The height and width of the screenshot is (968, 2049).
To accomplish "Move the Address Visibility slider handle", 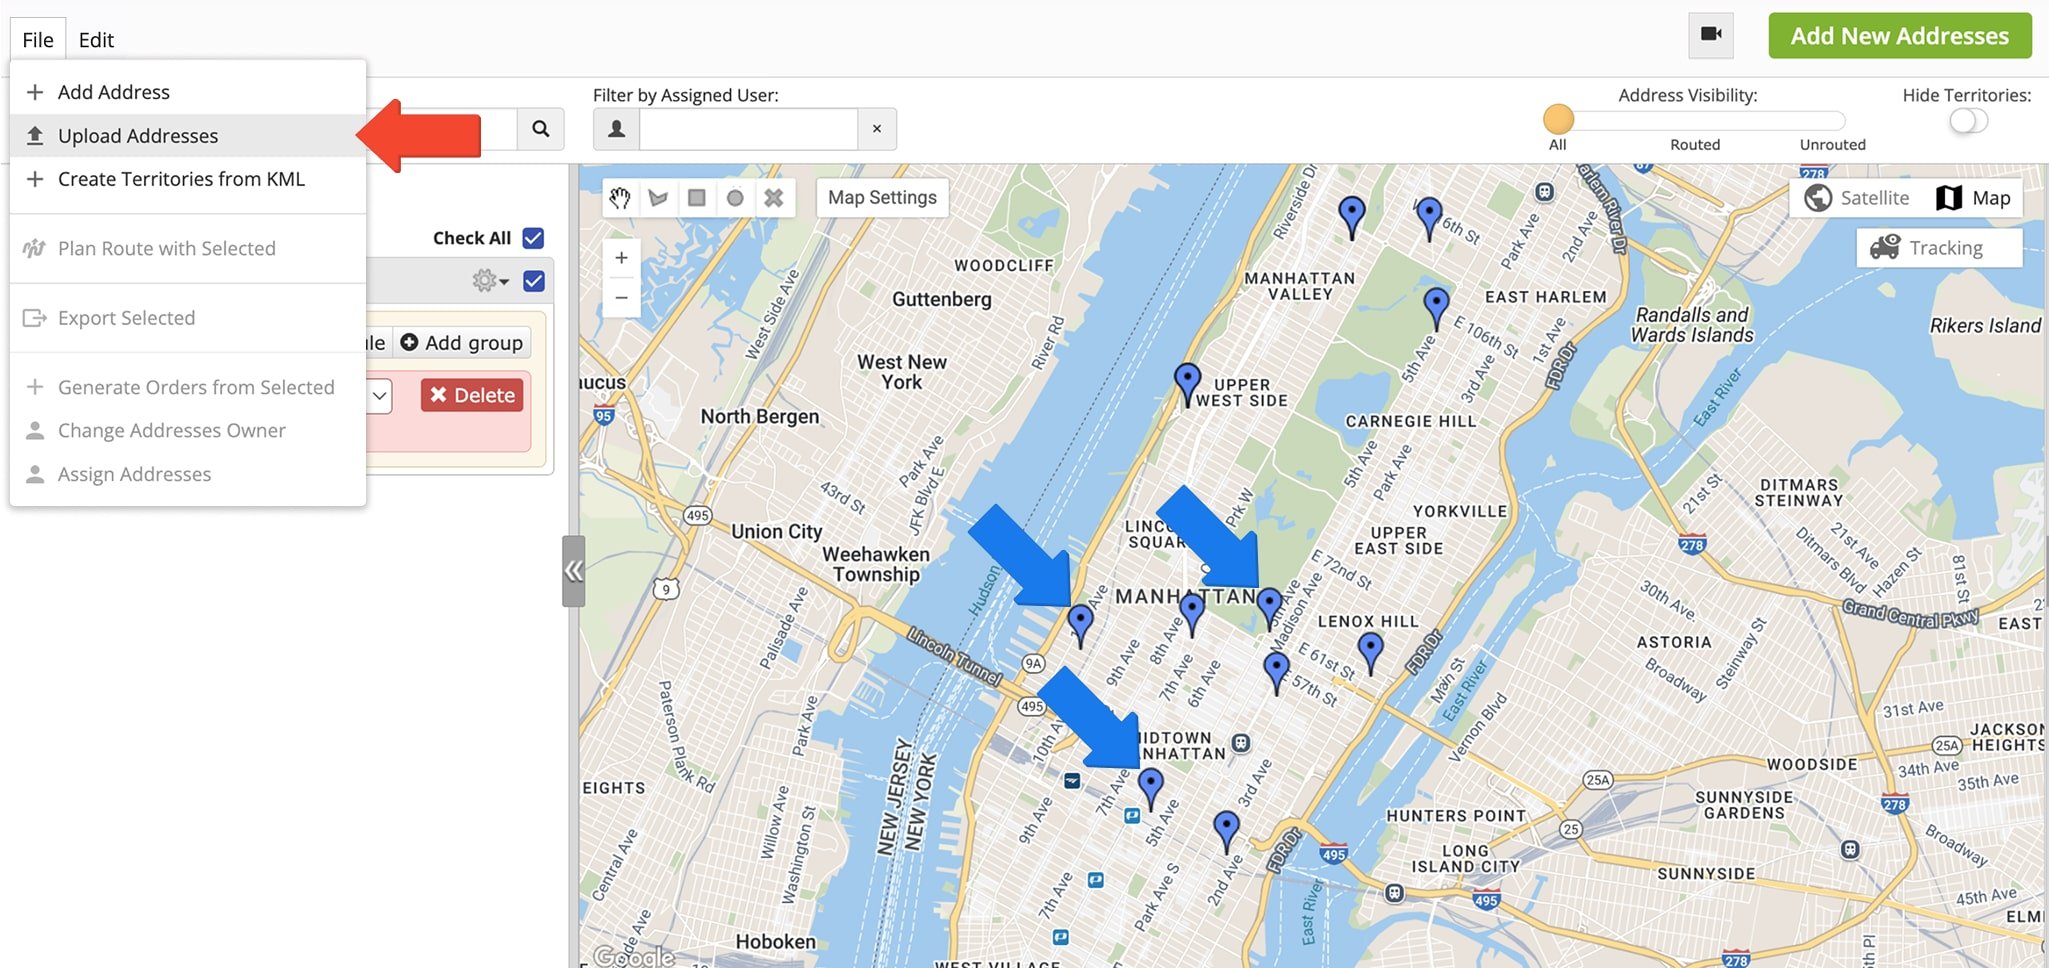I will (x=1558, y=120).
